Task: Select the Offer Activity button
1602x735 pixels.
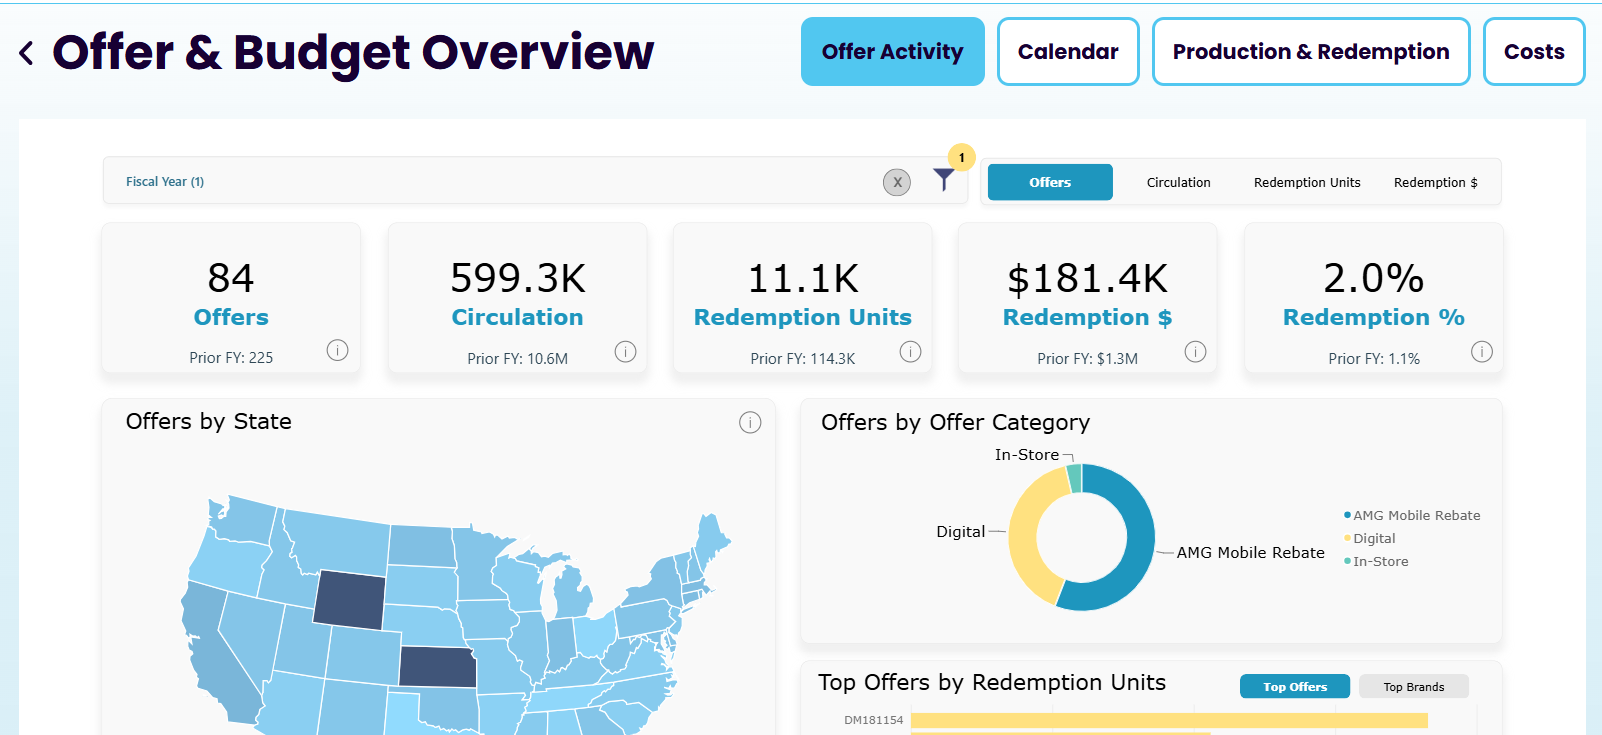Action: [x=893, y=51]
